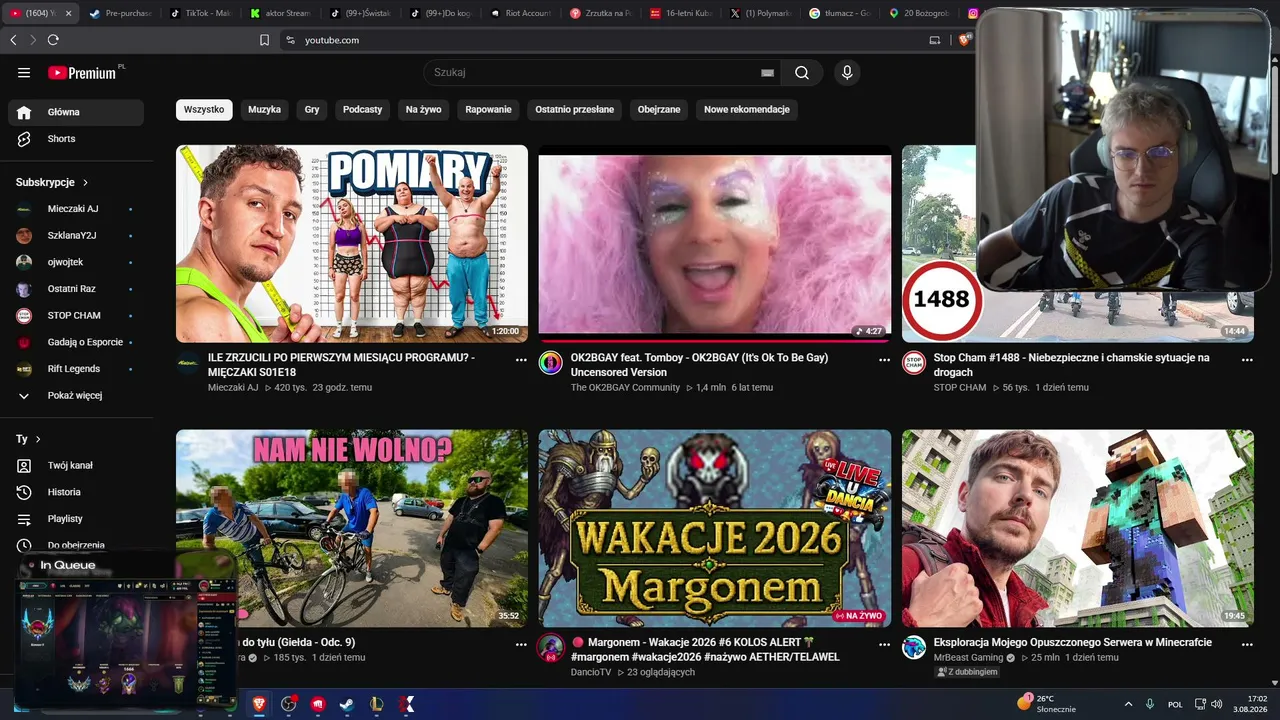Viewport: 1280px width, 720px height.
Task: Show hidden system tray icons
Action: coord(1128,704)
